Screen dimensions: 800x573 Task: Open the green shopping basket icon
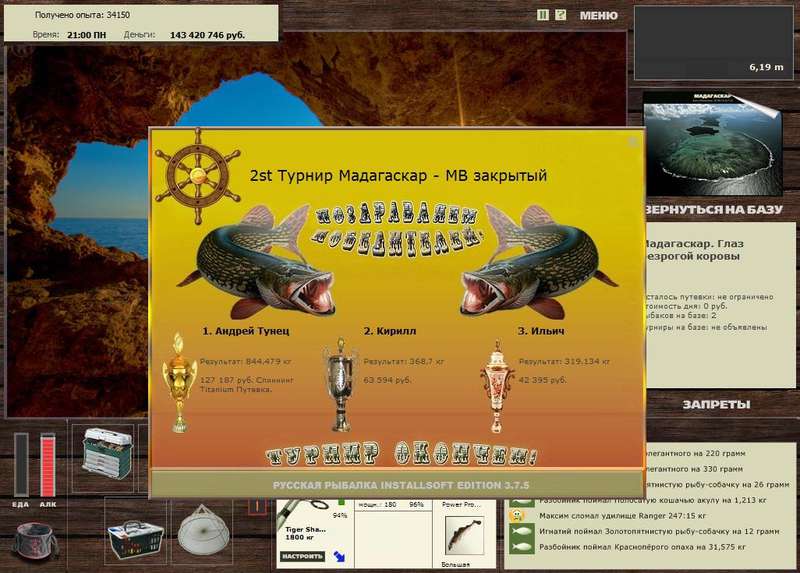[136, 540]
